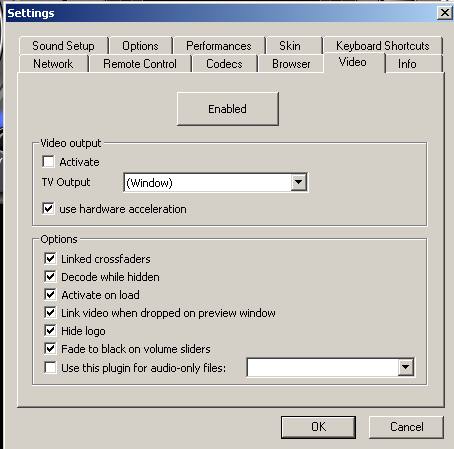454x449 pixels.
Task: Select the Codecs tab
Action: [x=224, y=64]
